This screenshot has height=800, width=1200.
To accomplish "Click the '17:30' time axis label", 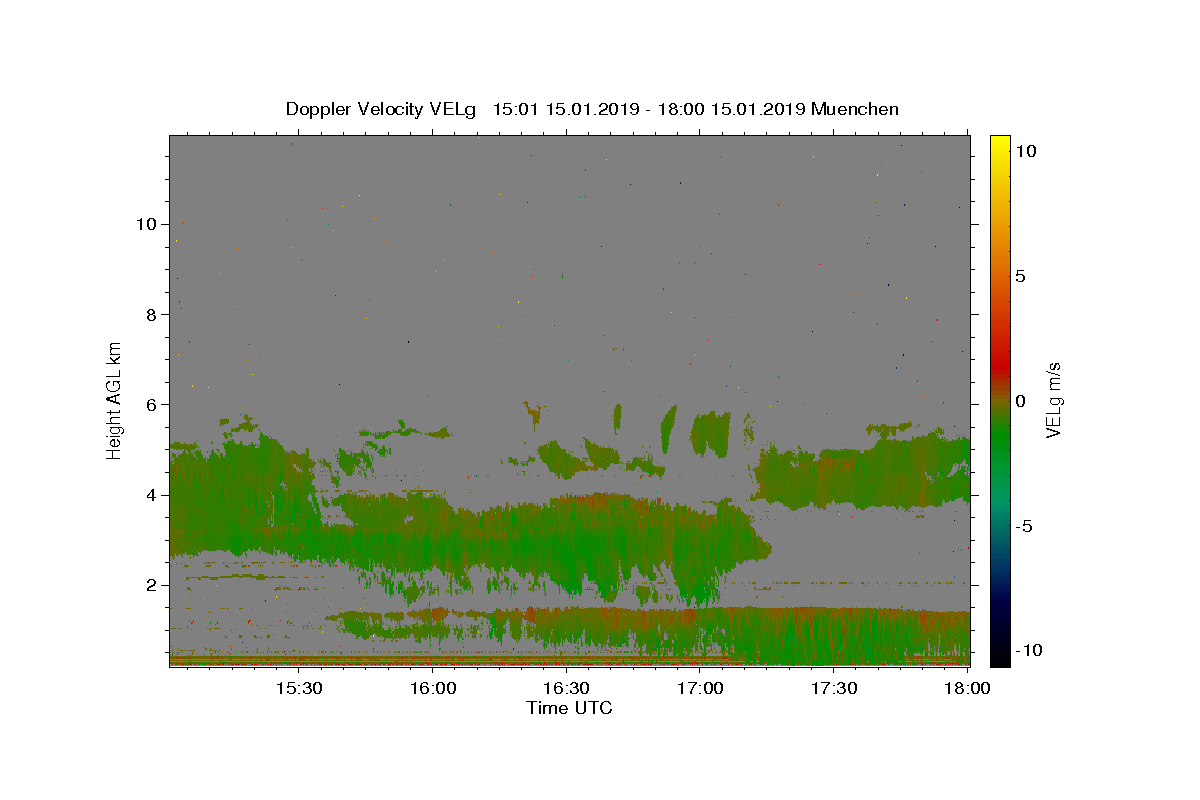I will (x=834, y=688).
